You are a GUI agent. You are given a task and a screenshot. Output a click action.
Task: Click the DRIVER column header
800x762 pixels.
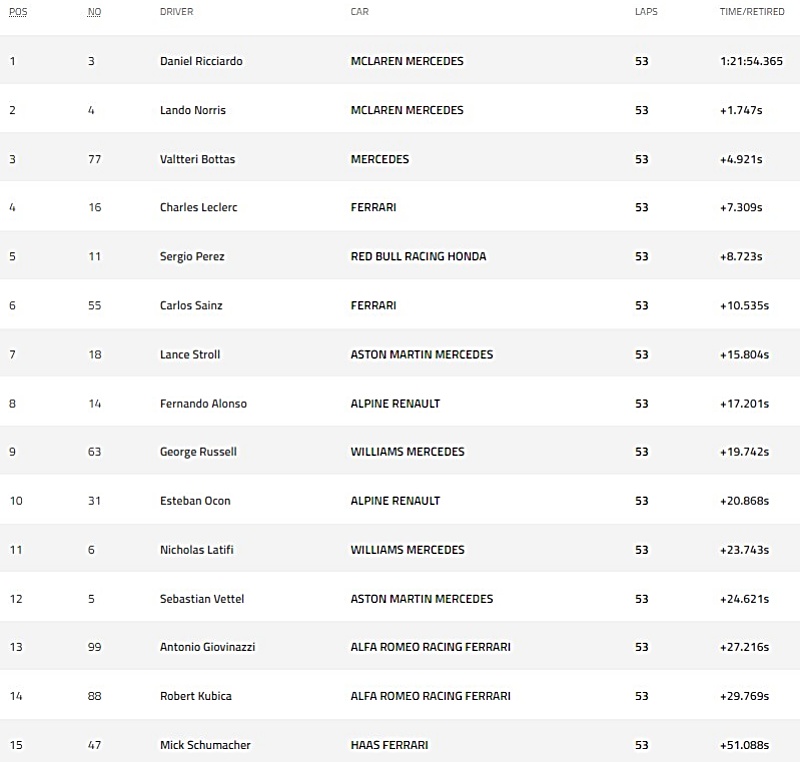[x=177, y=12]
